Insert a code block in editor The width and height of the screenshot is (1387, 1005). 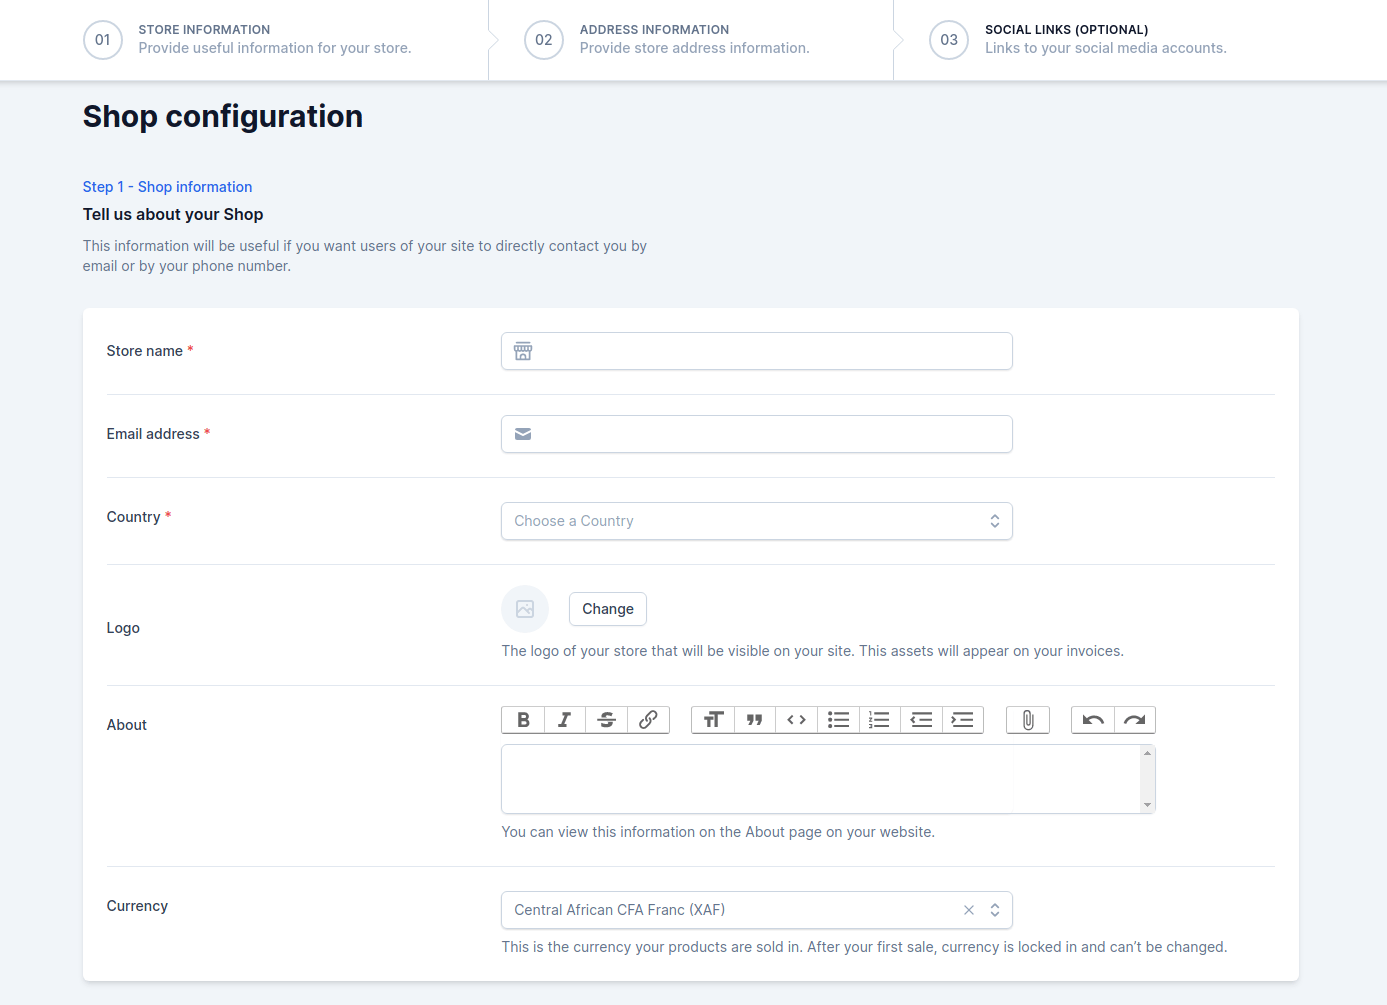796,720
